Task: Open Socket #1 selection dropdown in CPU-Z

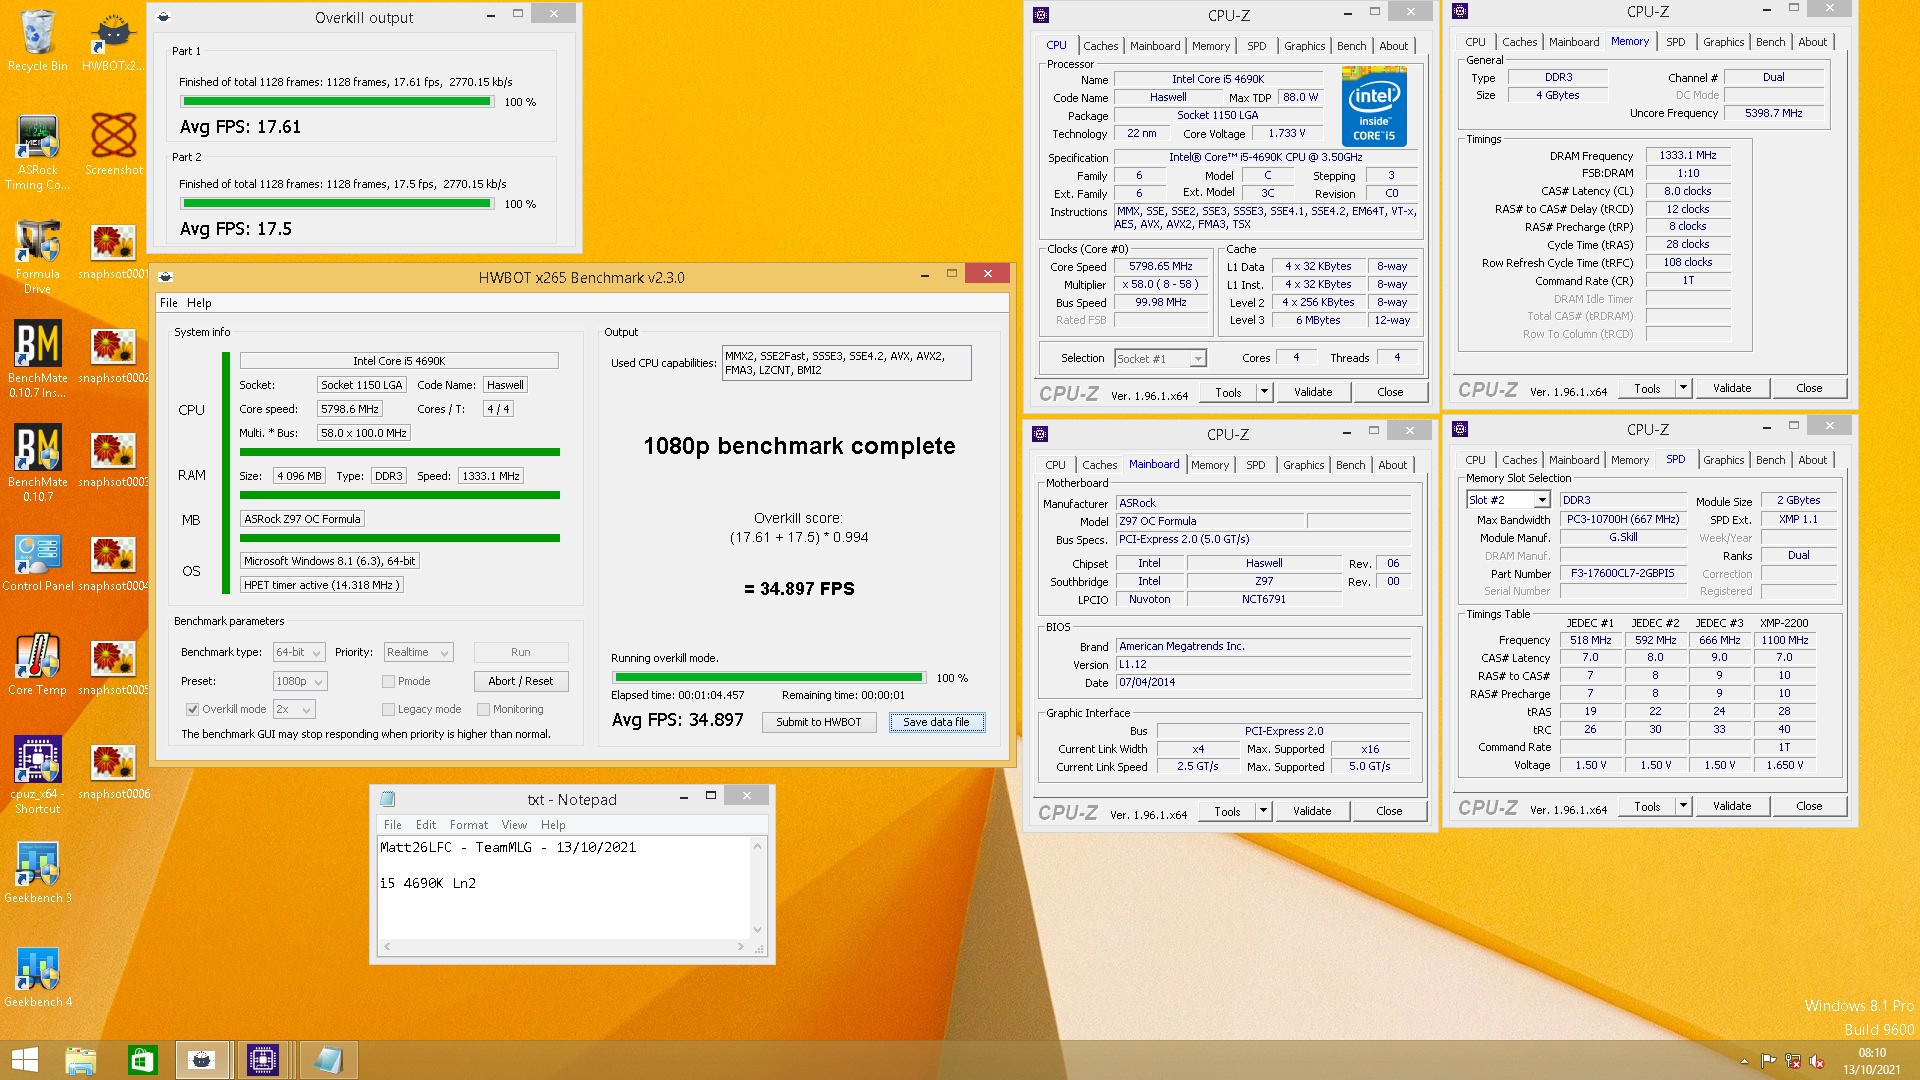Action: pos(1160,358)
